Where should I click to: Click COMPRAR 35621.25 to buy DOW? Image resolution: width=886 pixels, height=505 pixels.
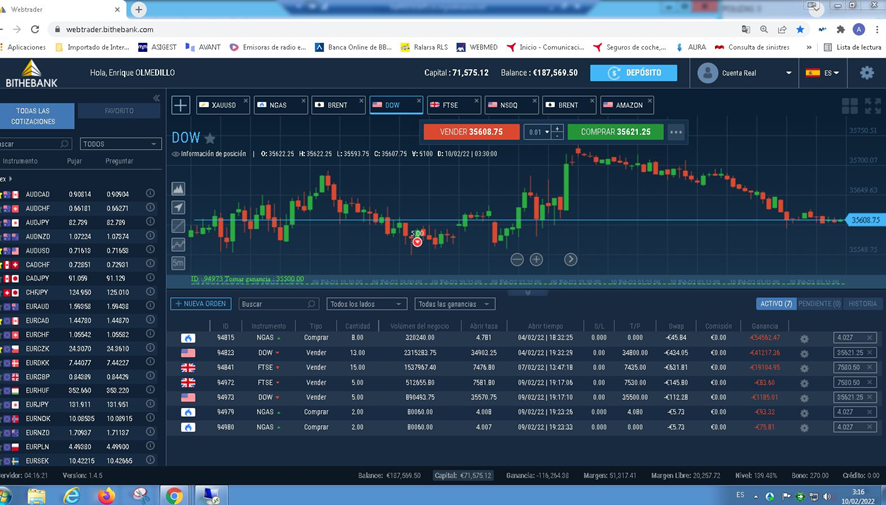(615, 132)
